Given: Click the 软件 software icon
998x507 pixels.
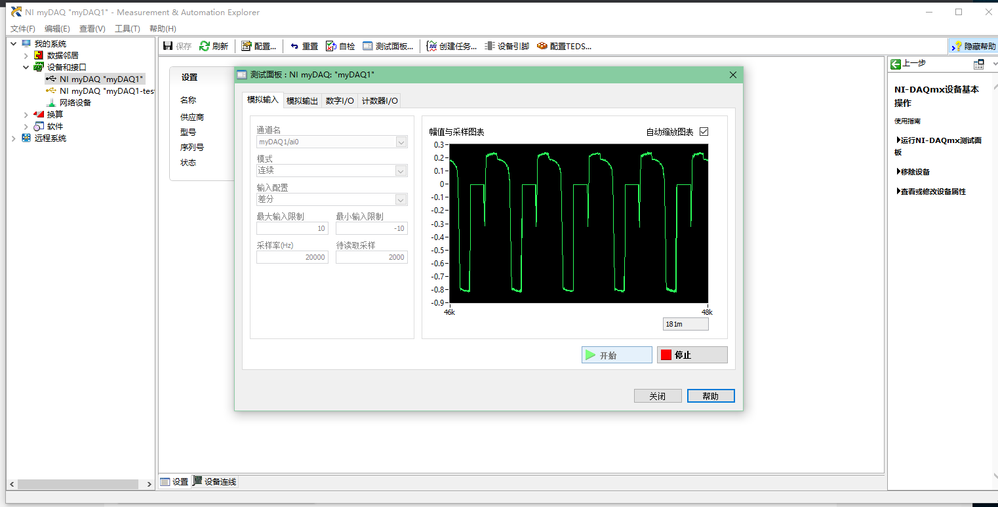Looking at the screenshot, I should pyautogui.click(x=38, y=126).
